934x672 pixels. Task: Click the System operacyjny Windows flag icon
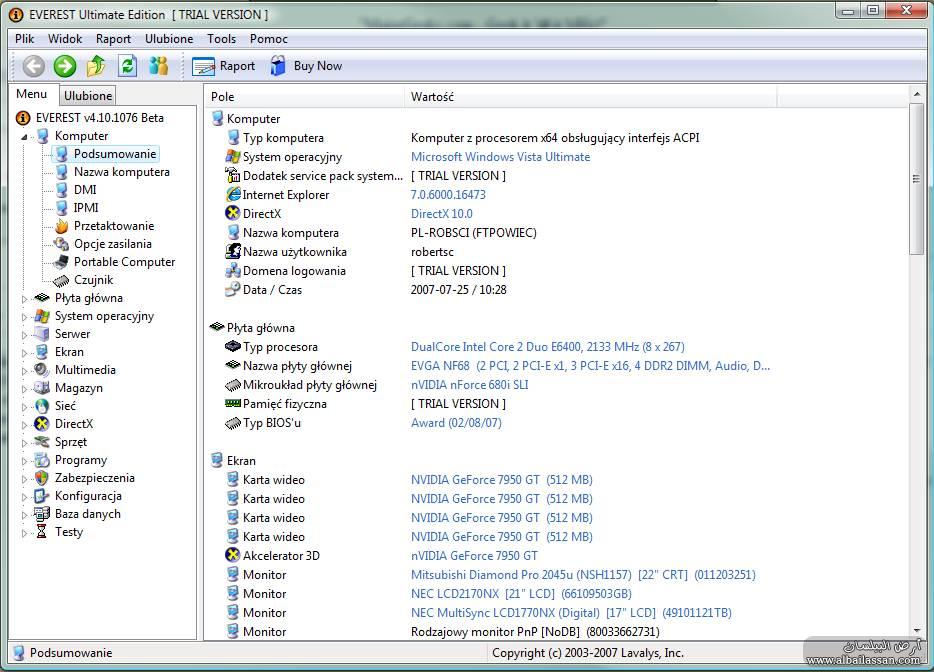(42, 316)
